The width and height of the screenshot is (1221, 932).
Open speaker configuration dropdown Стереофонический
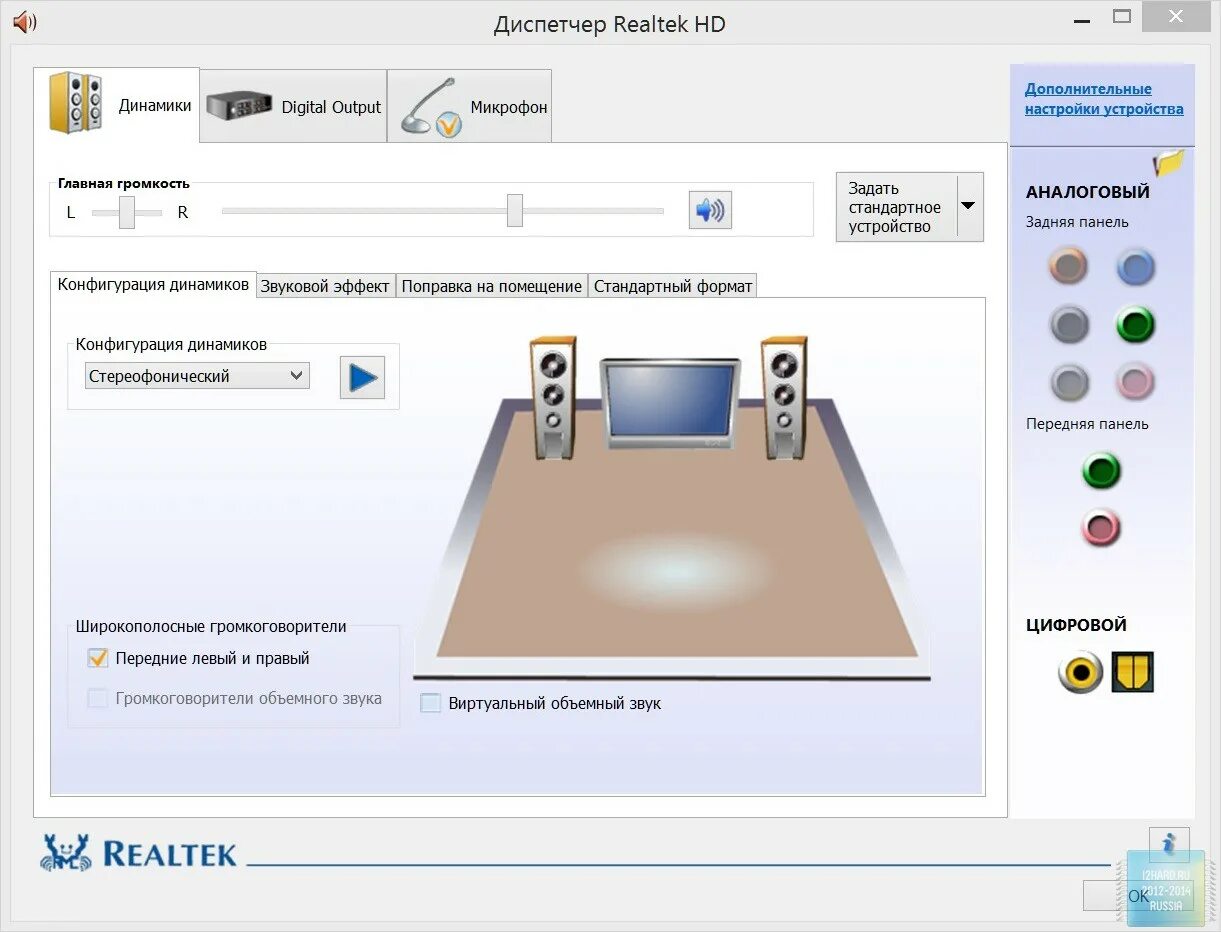tap(197, 376)
